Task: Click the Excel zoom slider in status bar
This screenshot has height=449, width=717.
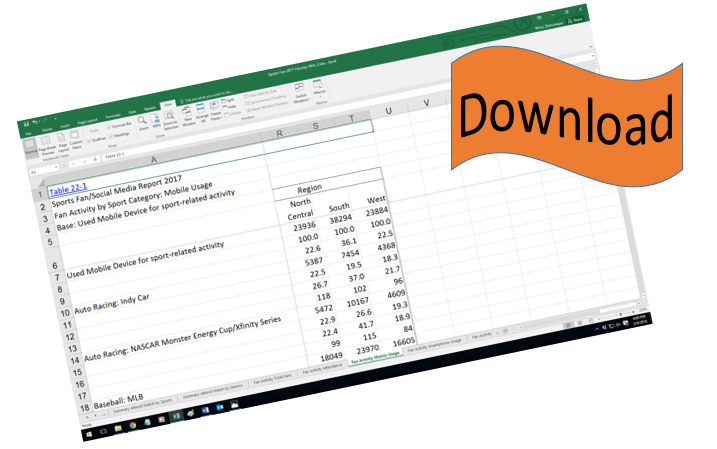Action: [x=617, y=314]
